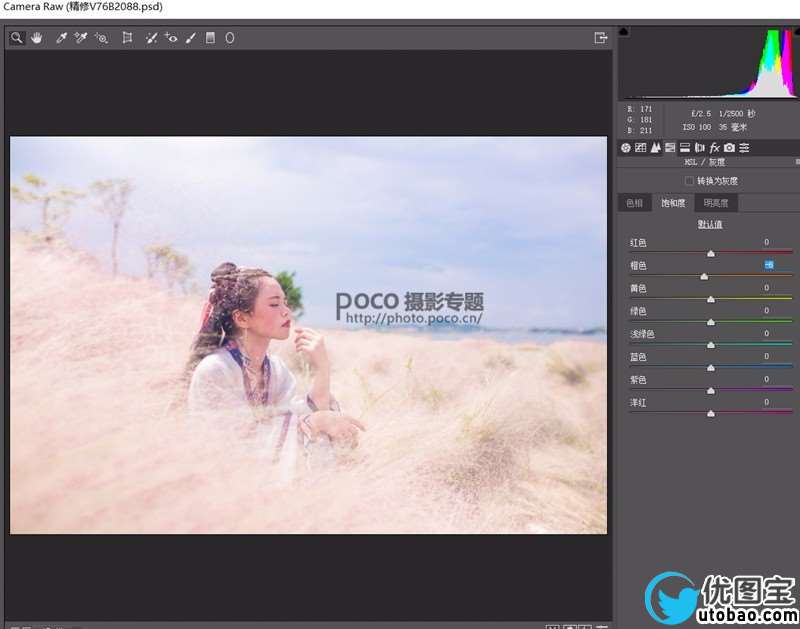Enable the 转换为灰度 checkbox
800x629 pixels.
(689, 181)
